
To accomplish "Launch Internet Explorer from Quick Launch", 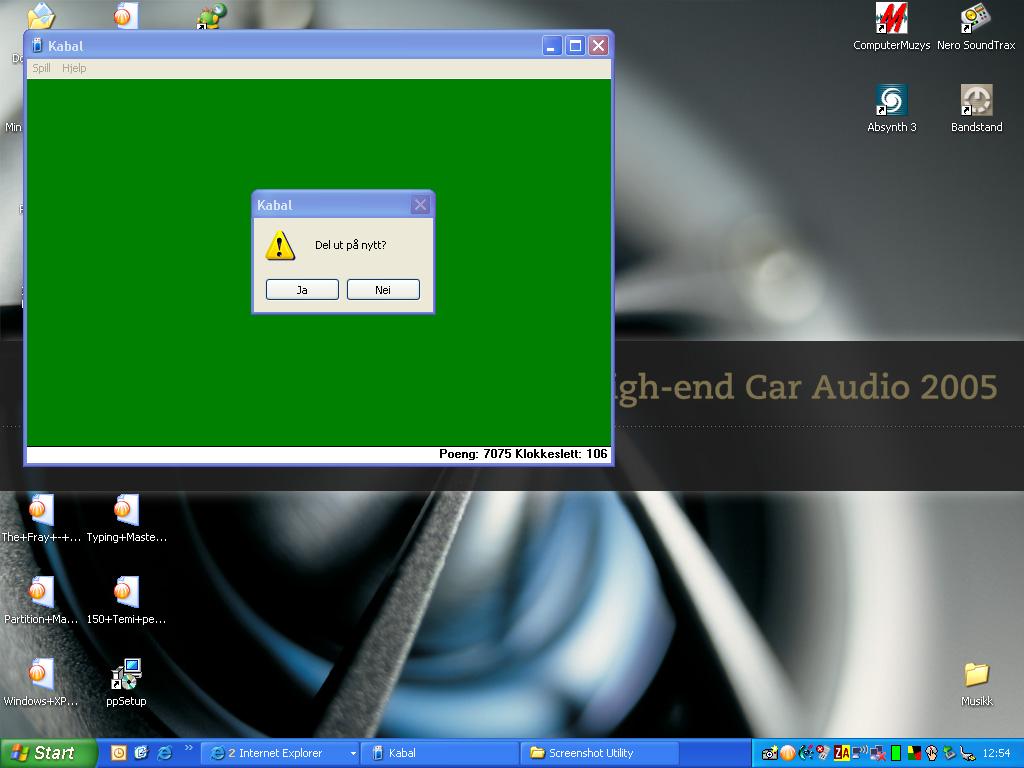I will (164, 753).
